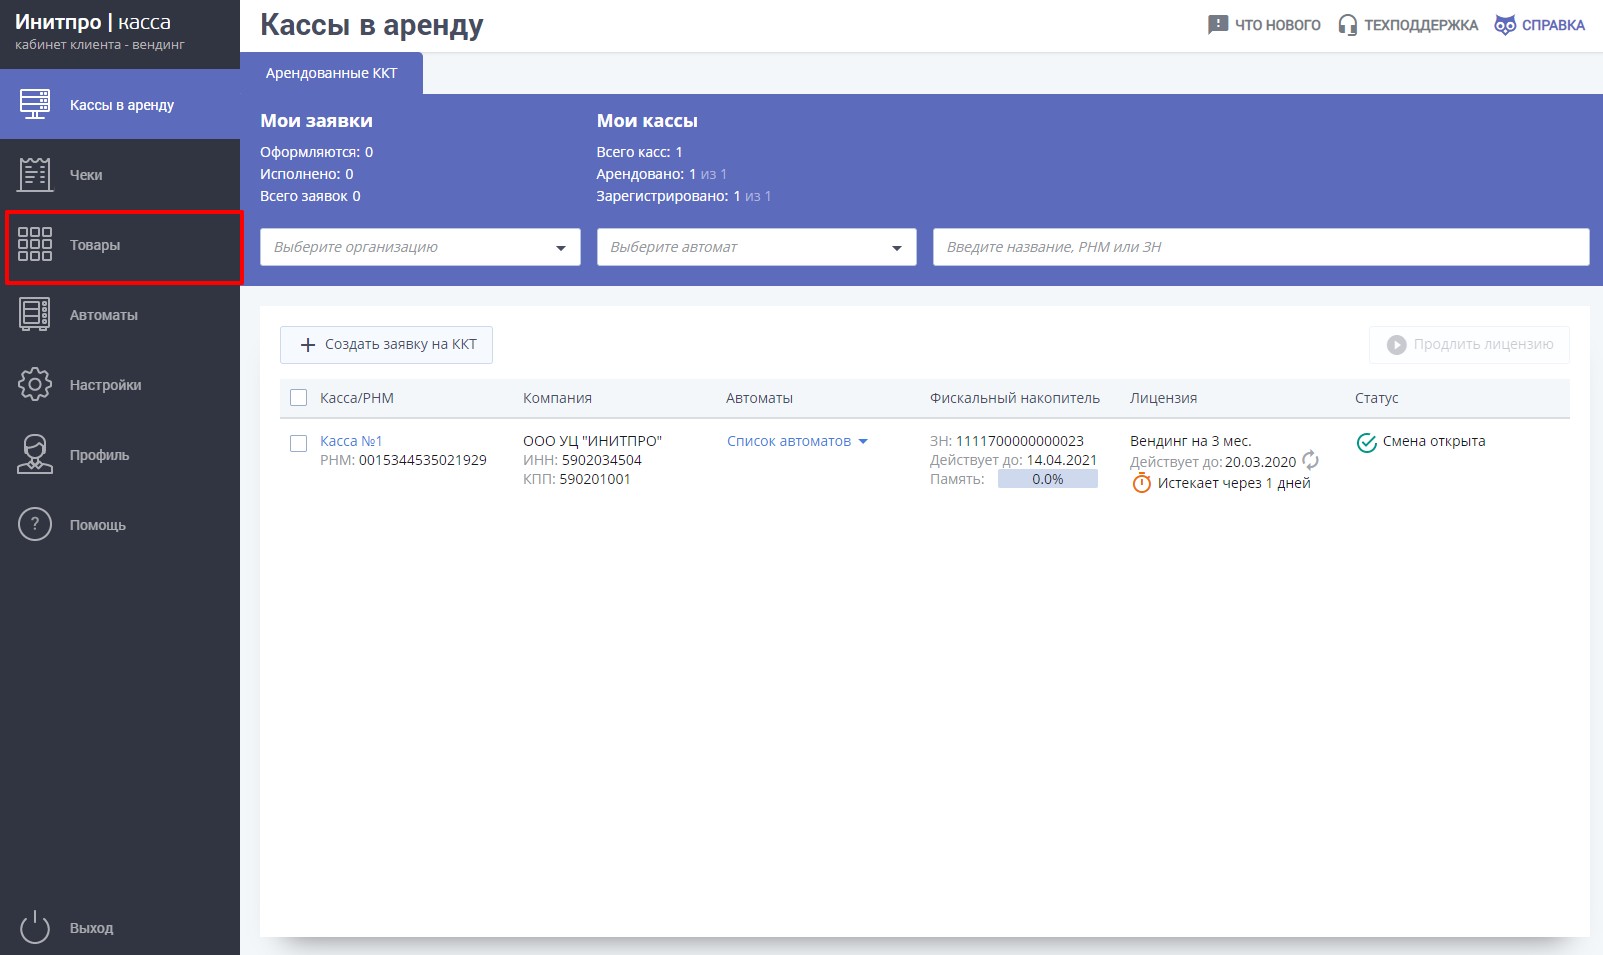The height and width of the screenshot is (955, 1603).
Task: Expand the Список автоматов list
Action: tap(797, 441)
